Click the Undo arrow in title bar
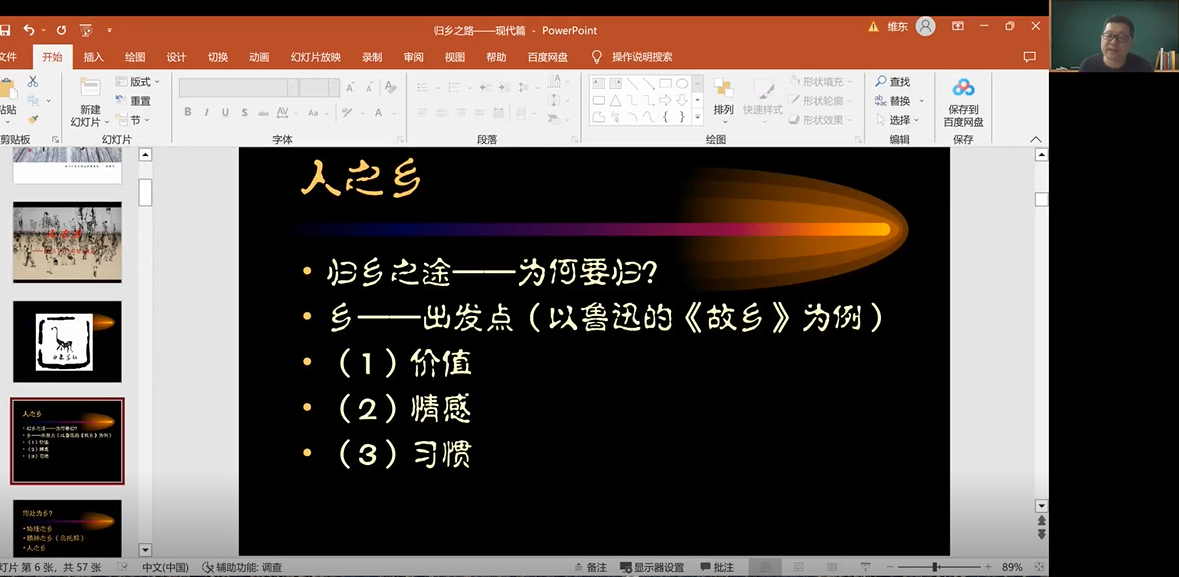1179x577 pixels. (x=29, y=30)
